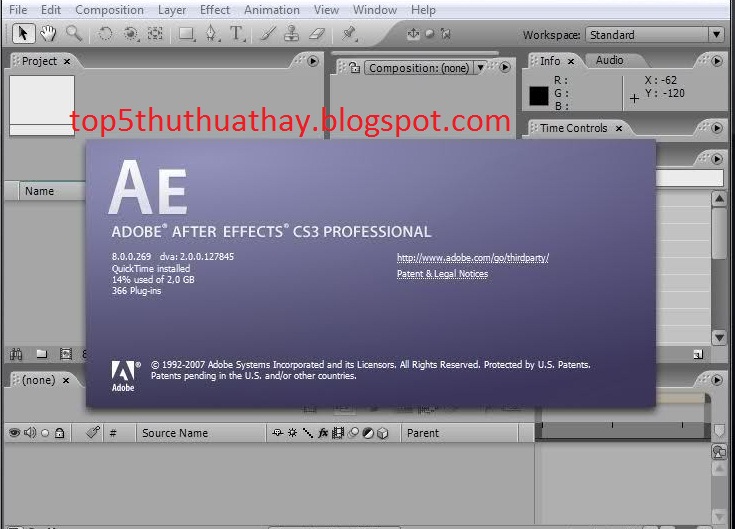735x529 pixels.
Task: Select the Info panel tab
Action: pyautogui.click(x=550, y=61)
